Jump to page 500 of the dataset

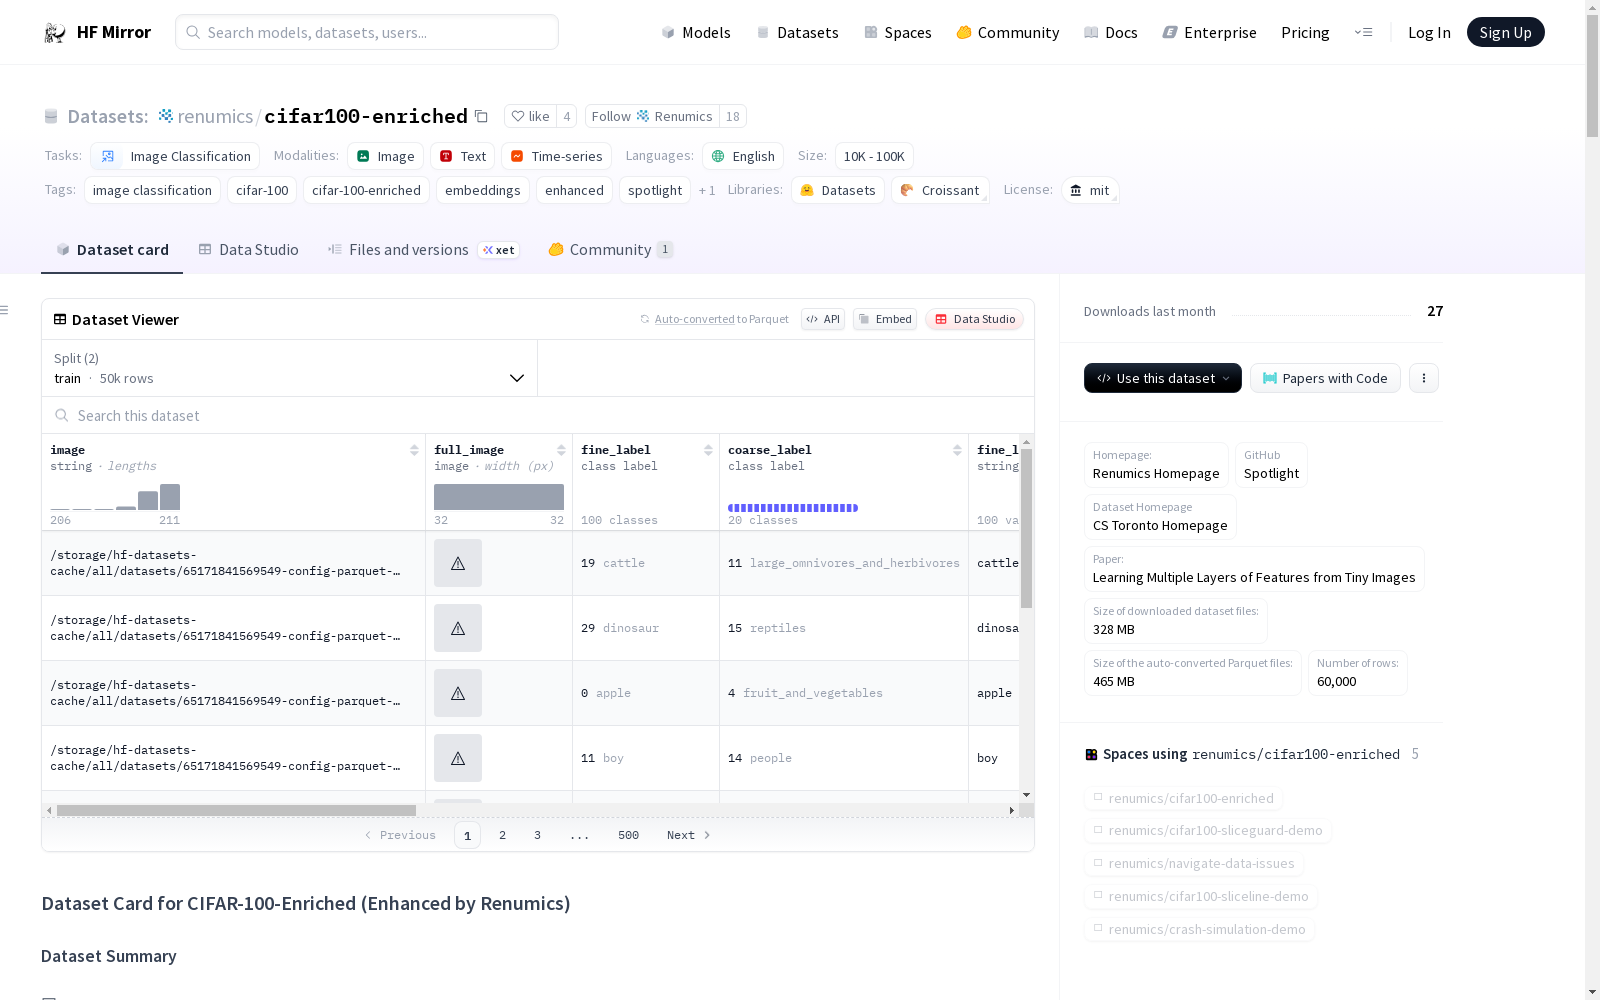pos(628,835)
